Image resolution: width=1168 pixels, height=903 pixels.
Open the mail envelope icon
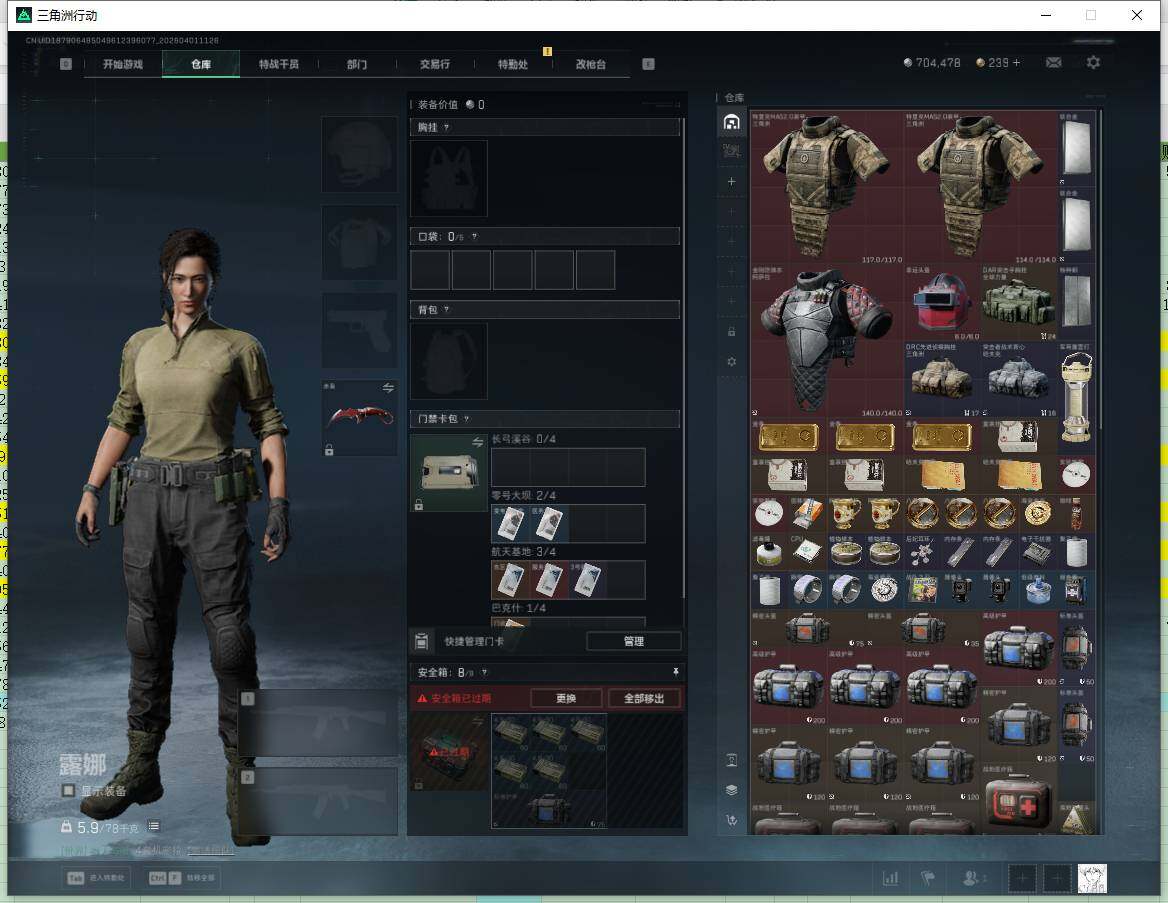(x=1053, y=63)
